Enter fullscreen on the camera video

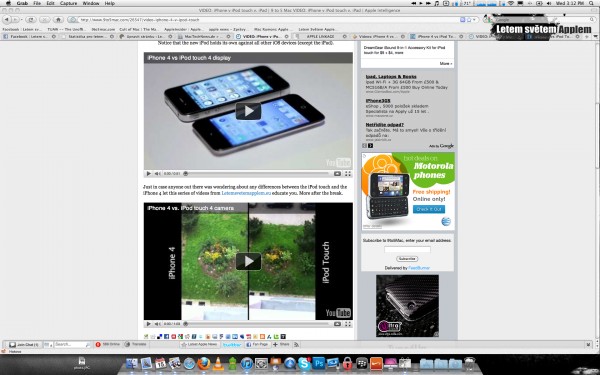348,324
